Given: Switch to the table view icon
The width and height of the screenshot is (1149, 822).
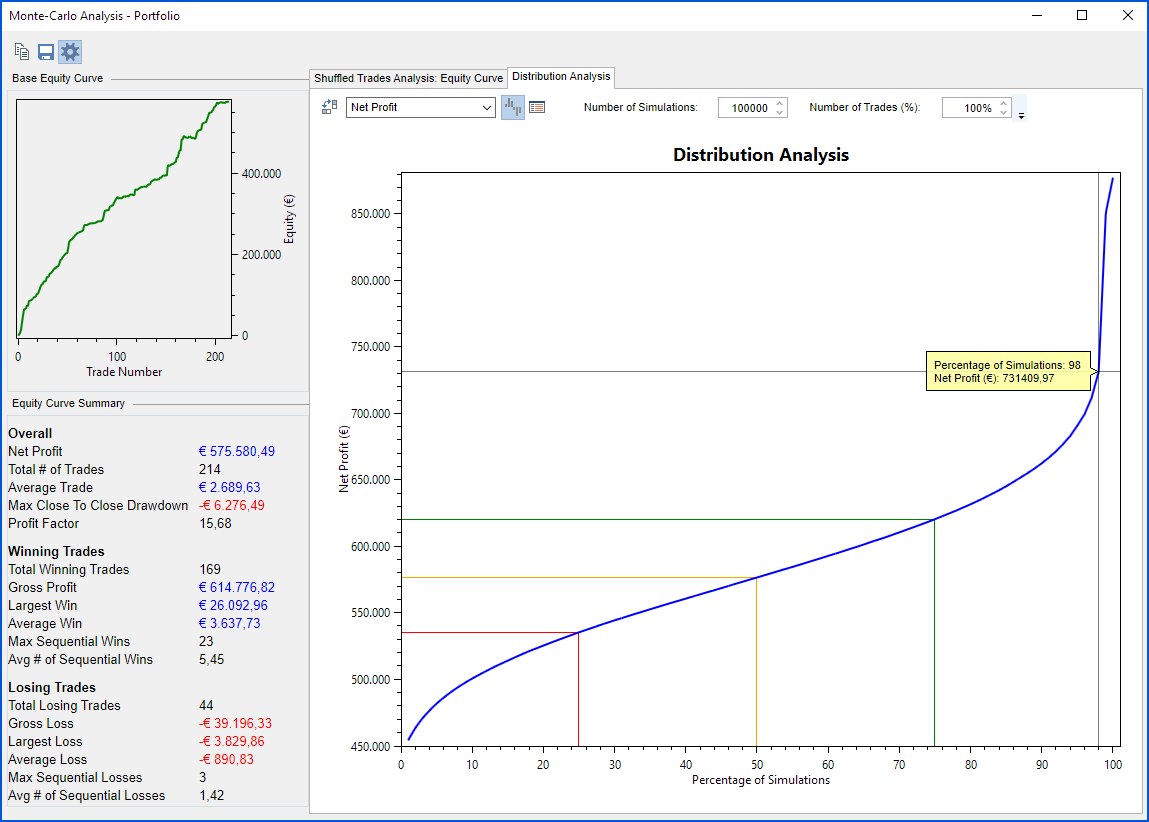Looking at the screenshot, I should (x=537, y=107).
